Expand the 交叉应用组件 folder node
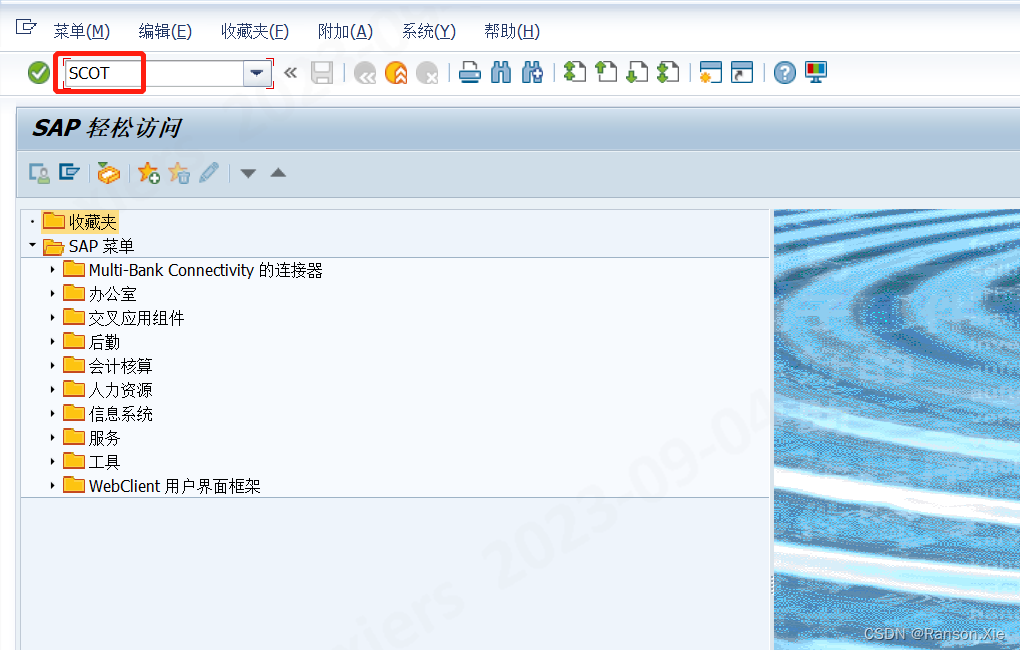This screenshot has height=650, width=1020. click(x=53, y=318)
